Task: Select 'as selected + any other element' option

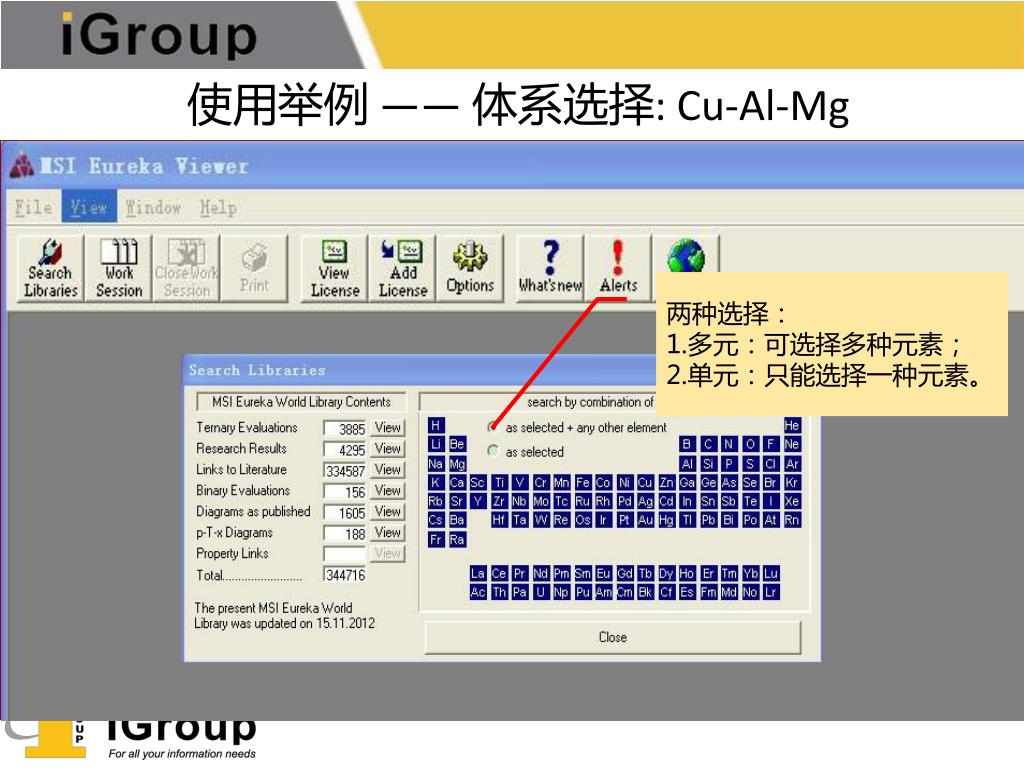Action: pyautogui.click(x=493, y=427)
